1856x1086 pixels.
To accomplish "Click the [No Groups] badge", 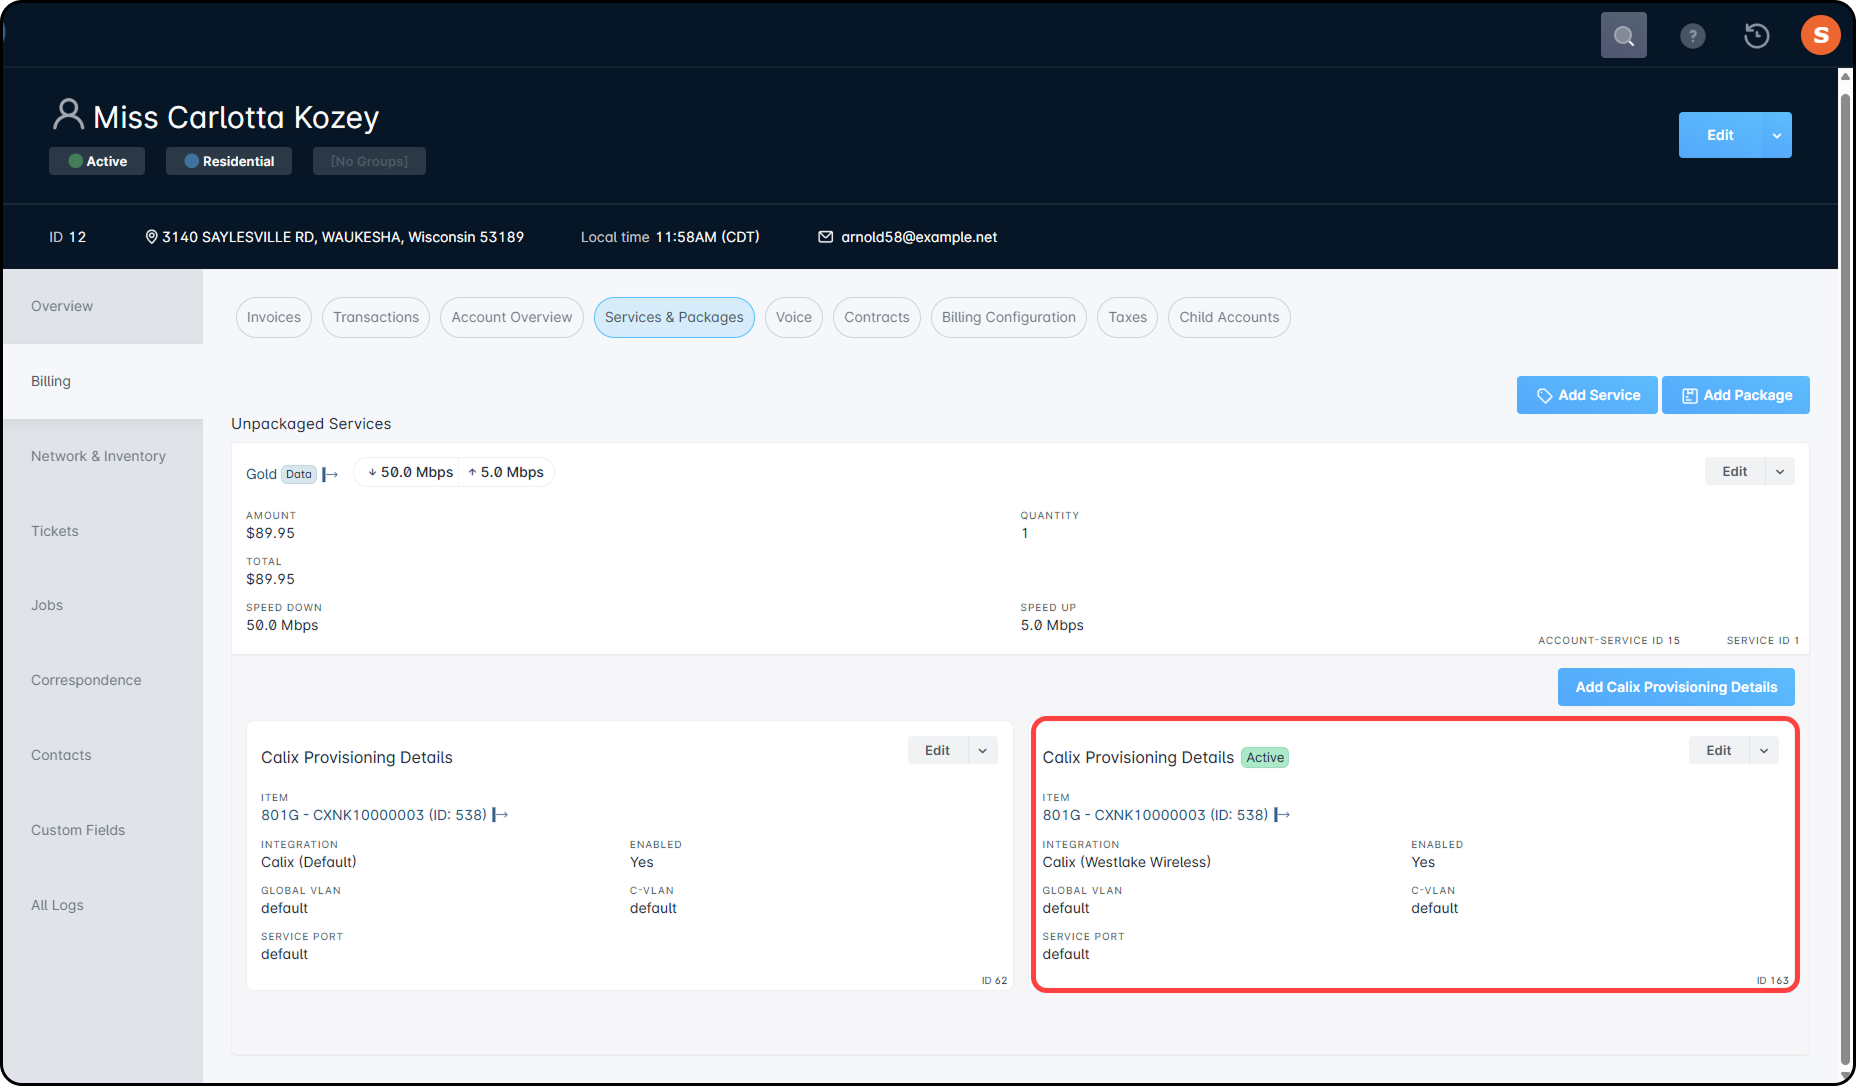I will (x=369, y=161).
